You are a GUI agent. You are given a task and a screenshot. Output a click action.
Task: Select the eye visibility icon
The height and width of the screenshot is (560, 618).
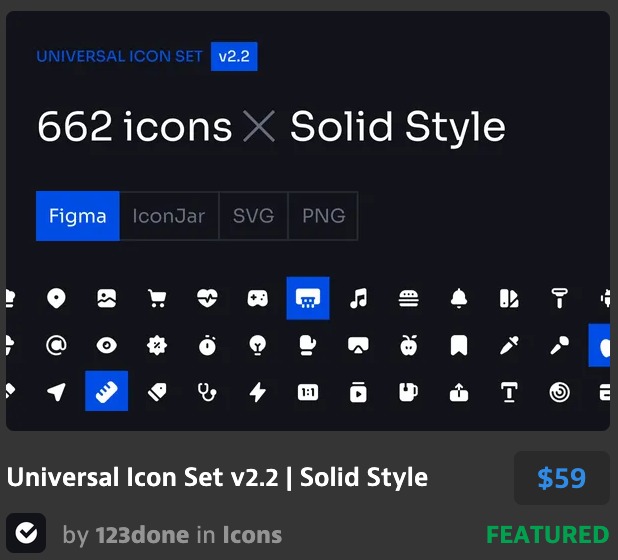pos(106,346)
